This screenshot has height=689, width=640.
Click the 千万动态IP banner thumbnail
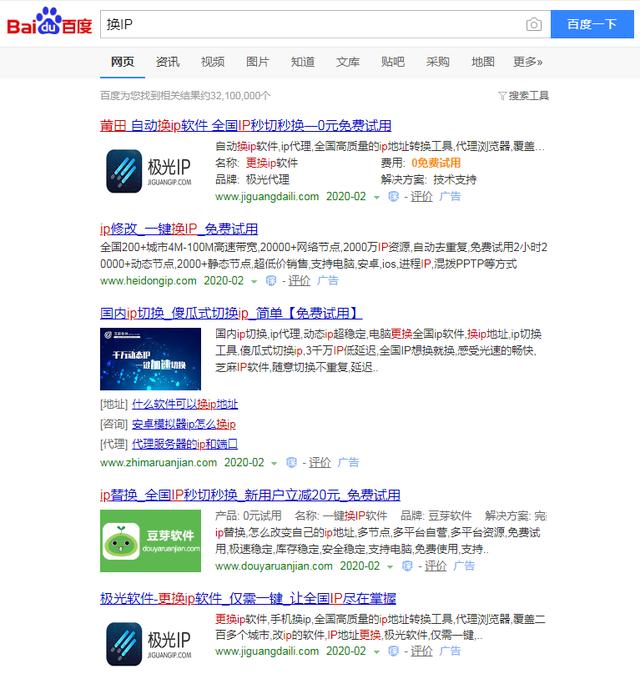point(150,359)
